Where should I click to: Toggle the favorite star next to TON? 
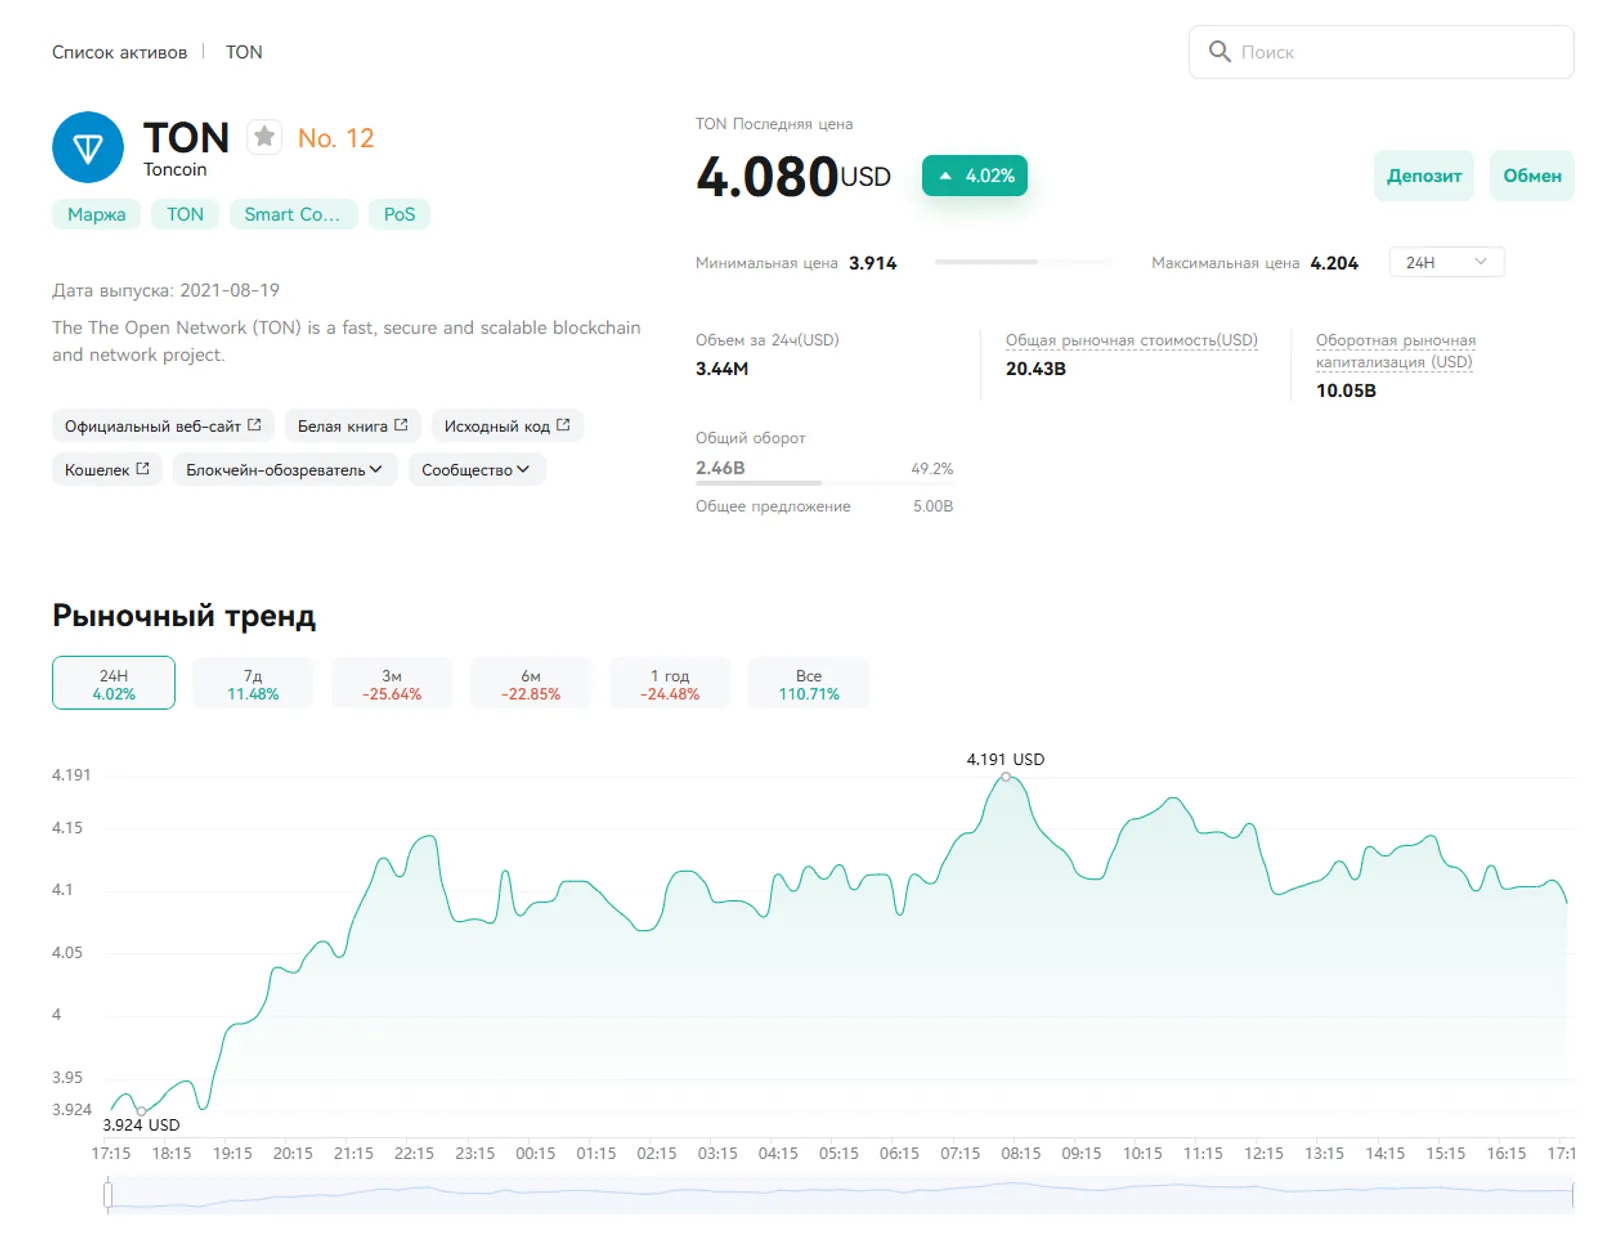[x=264, y=137]
